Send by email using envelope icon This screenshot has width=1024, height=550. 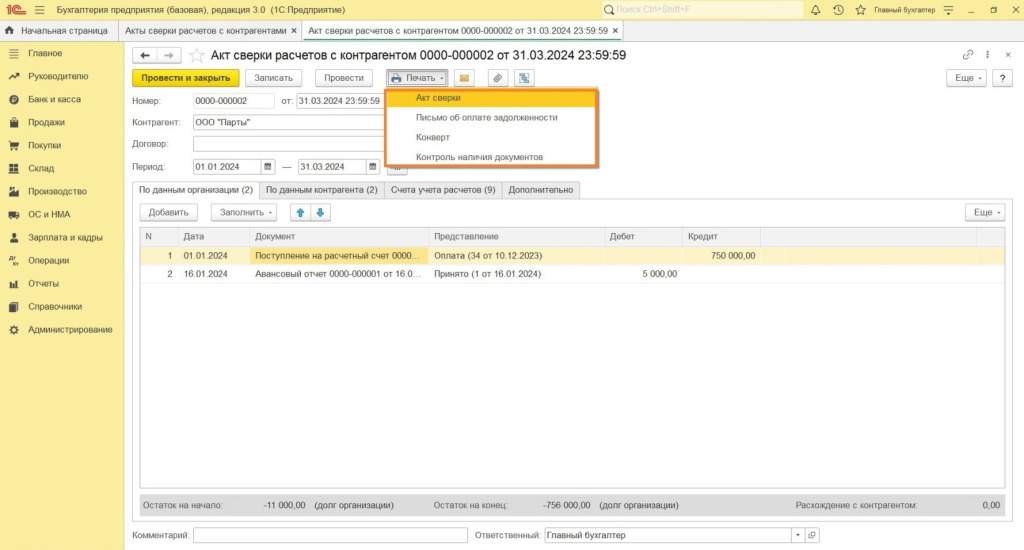coord(464,78)
